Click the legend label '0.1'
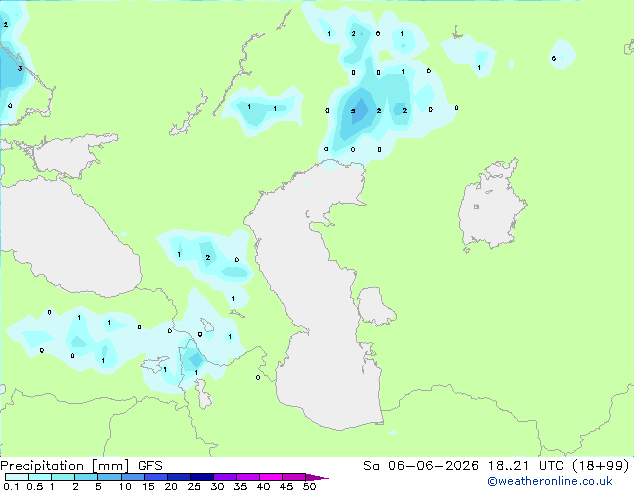This screenshot has height=490, width=634. pos(11,486)
